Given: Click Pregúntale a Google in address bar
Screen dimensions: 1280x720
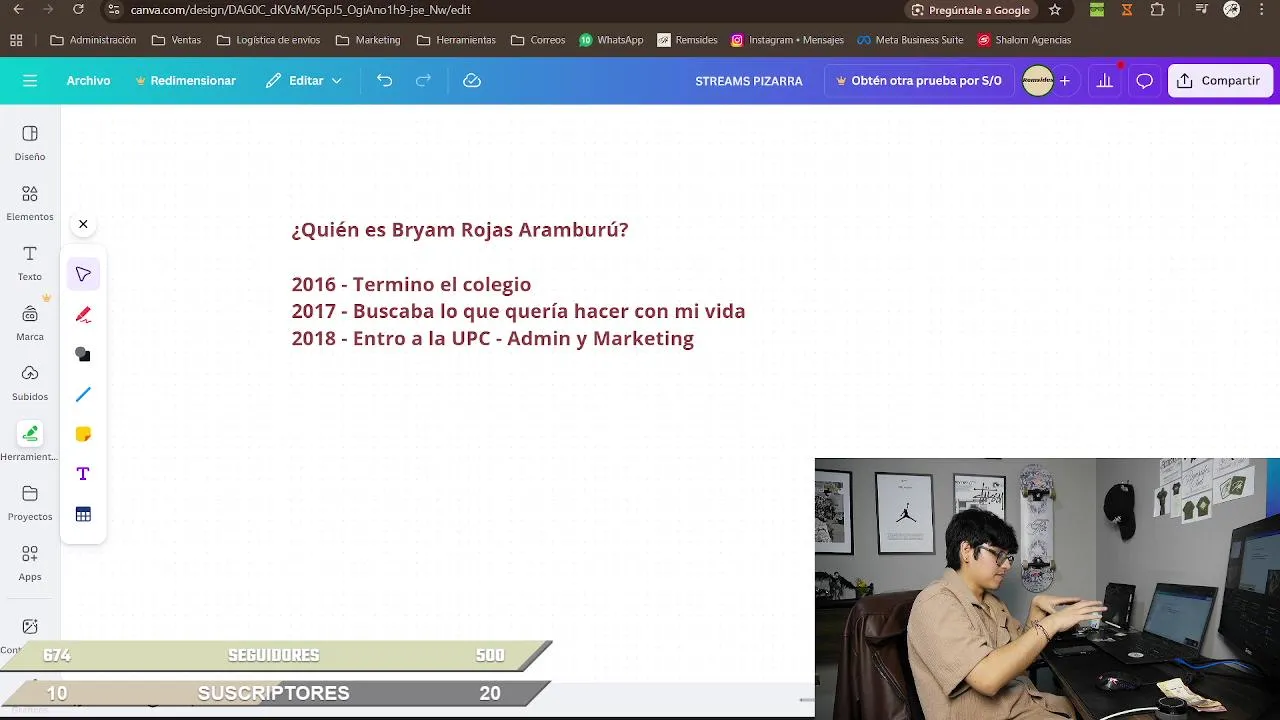Looking at the screenshot, I should click(x=970, y=10).
